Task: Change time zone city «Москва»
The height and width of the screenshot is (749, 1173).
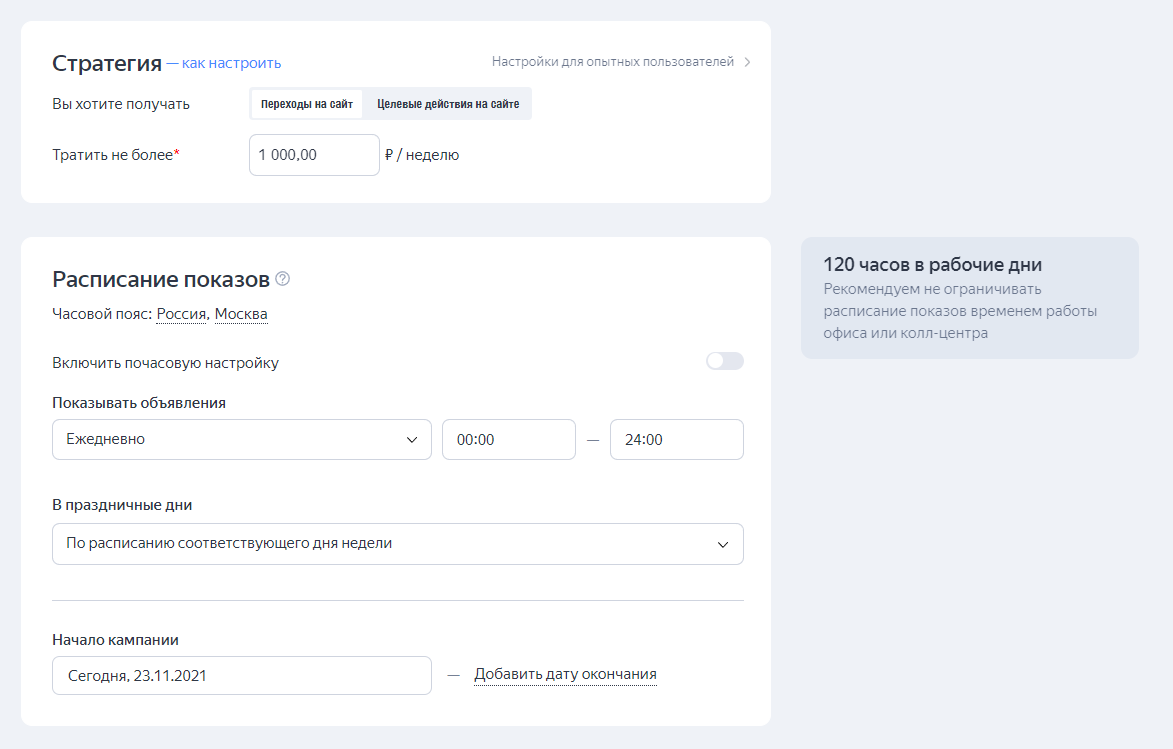Action: click(x=241, y=314)
